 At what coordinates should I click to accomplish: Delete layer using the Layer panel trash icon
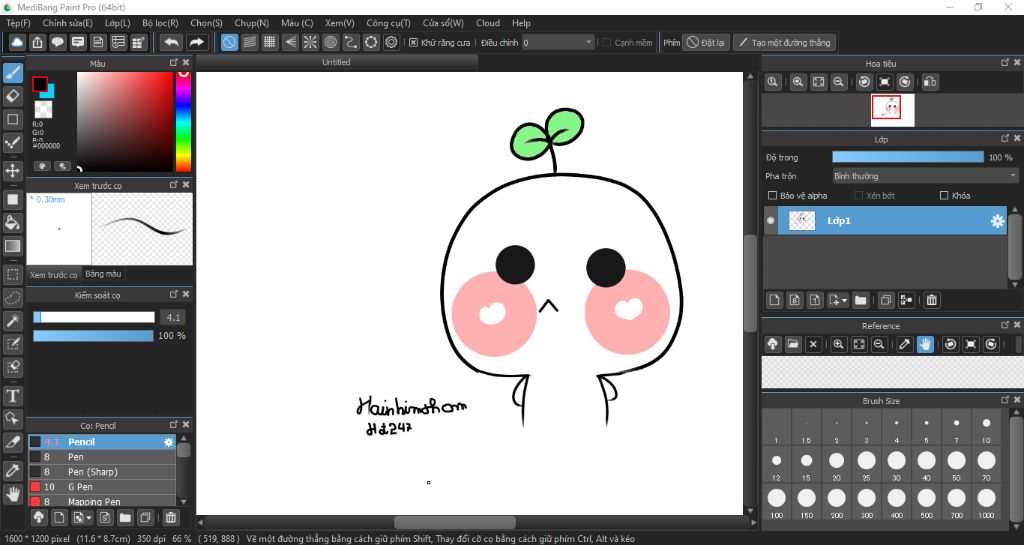932,300
